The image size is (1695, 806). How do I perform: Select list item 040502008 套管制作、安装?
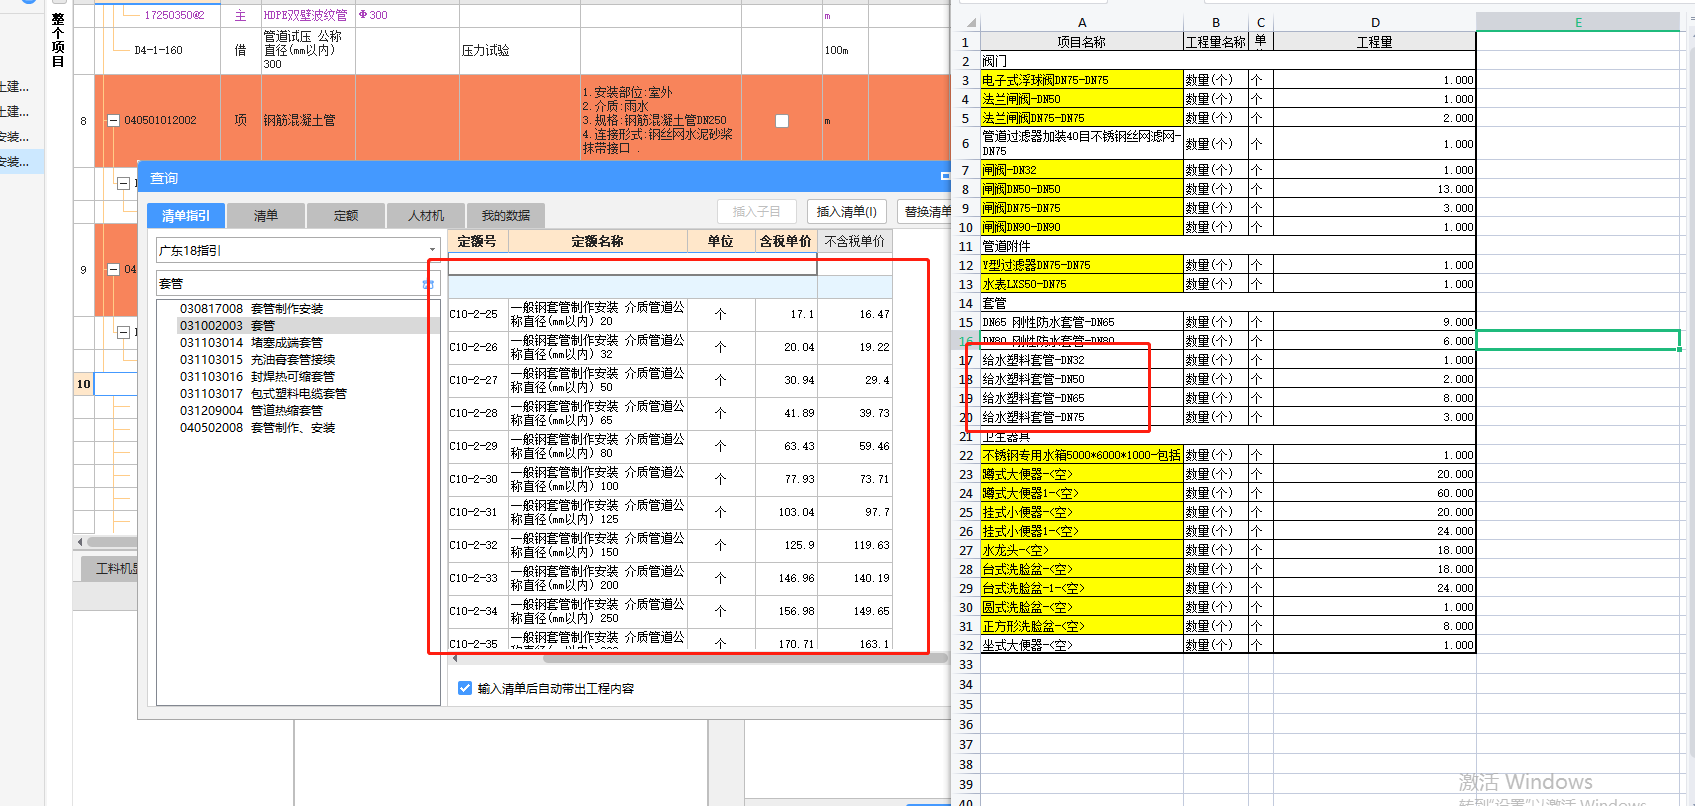258,428
